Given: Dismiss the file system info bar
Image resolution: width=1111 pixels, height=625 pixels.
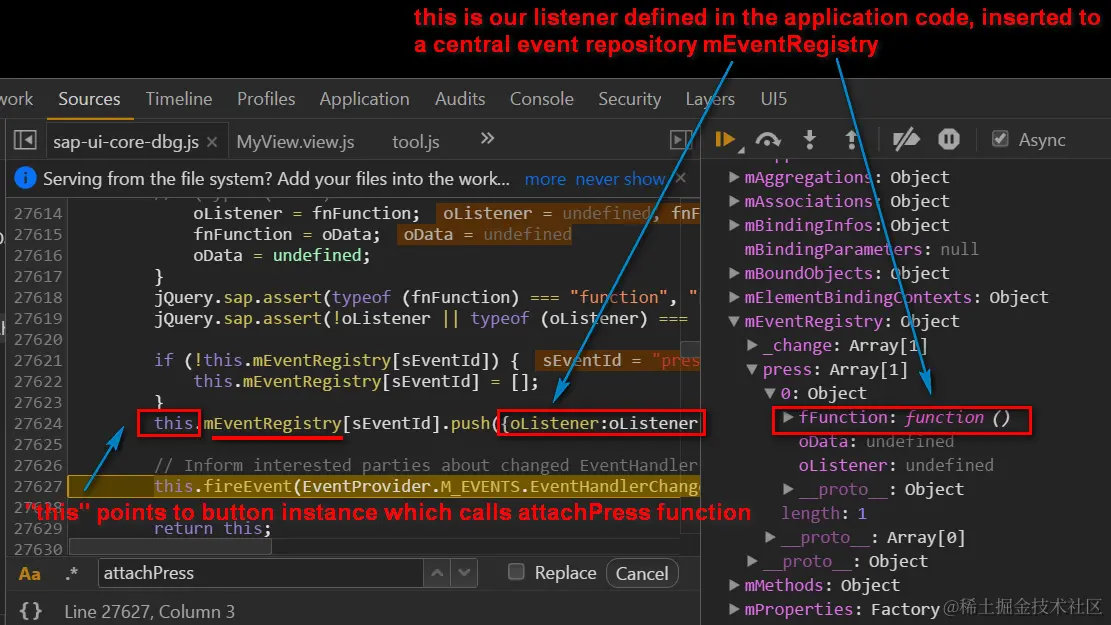Looking at the screenshot, I should pos(681,178).
